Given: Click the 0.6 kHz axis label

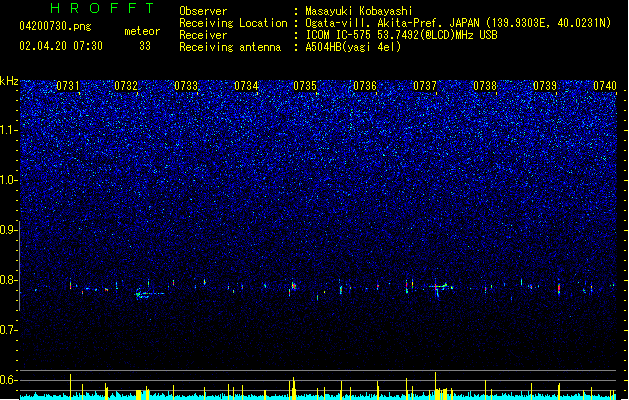Looking at the screenshot, I should [x=9, y=380].
